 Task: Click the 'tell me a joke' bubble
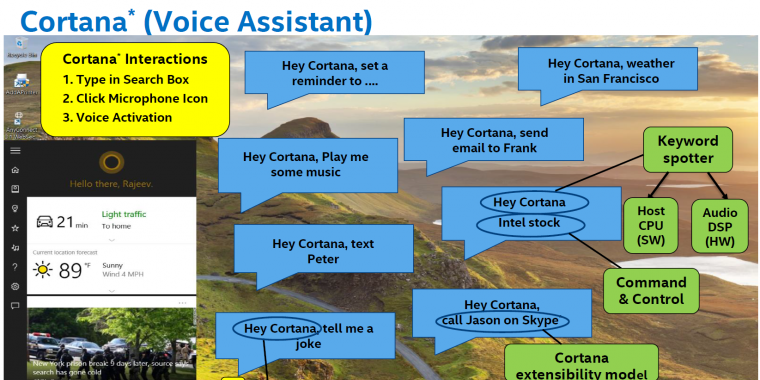305,336
